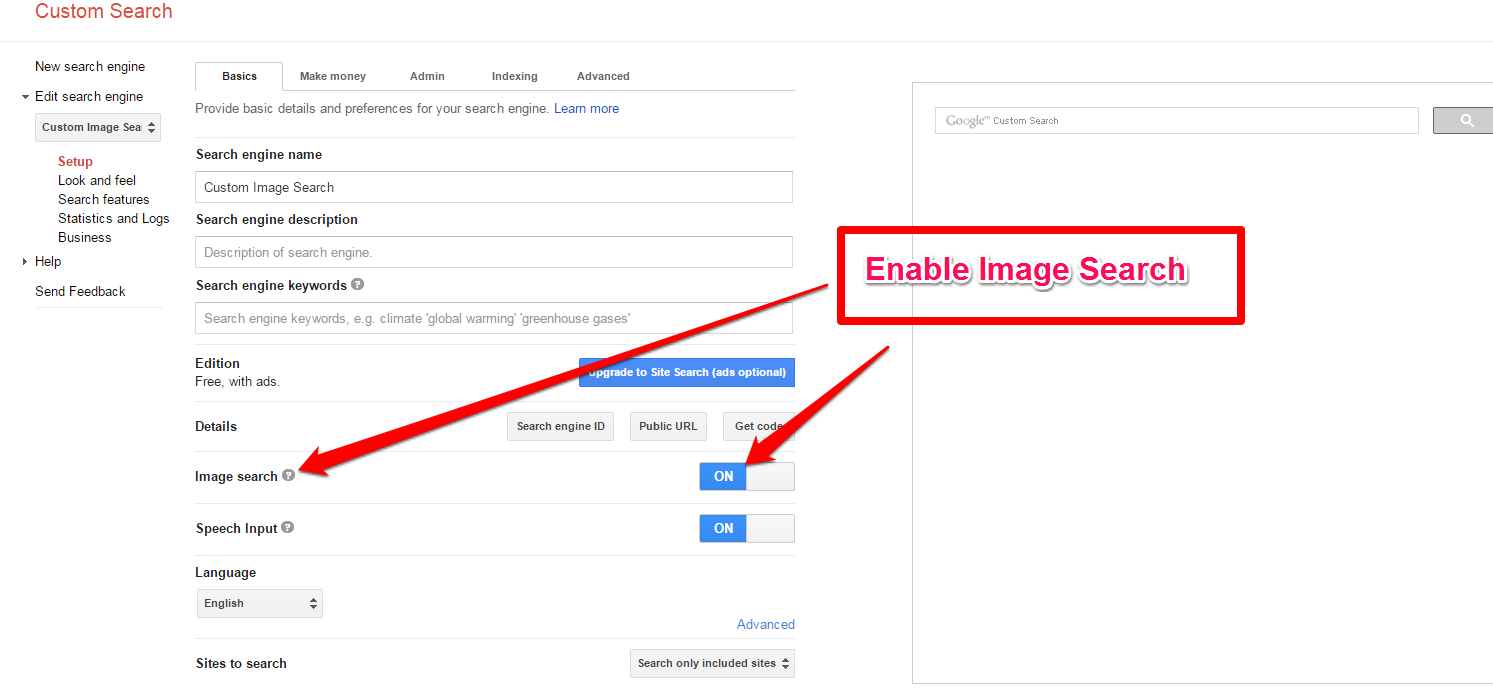The image size is (1493, 688).
Task: Select Look and feel in sidebar
Action: [x=97, y=180]
